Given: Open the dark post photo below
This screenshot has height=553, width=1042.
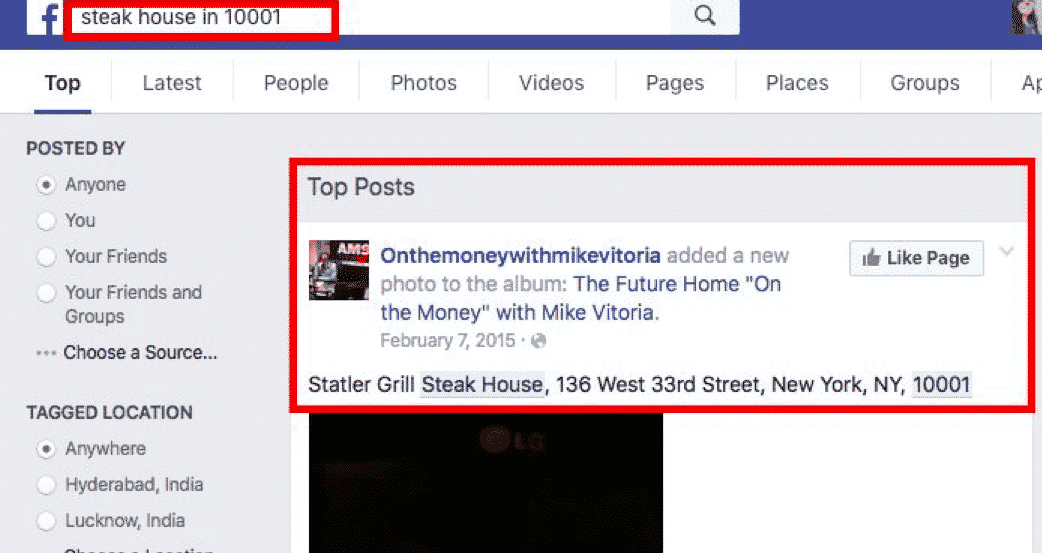Looking at the screenshot, I should (x=486, y=483).
